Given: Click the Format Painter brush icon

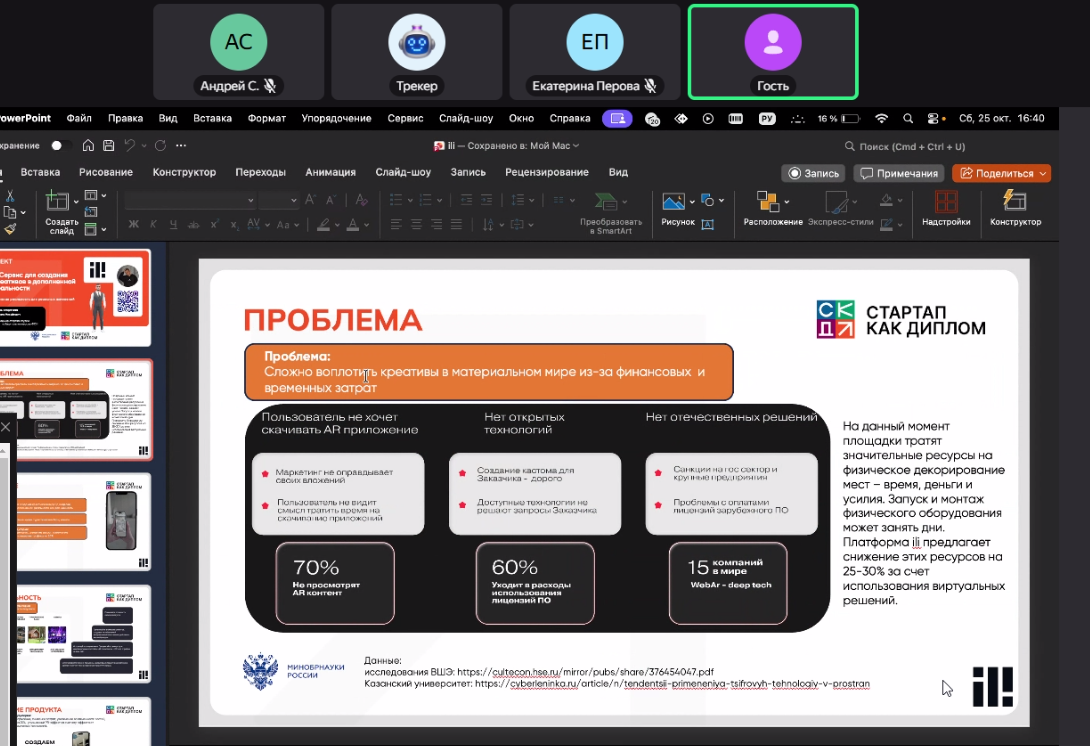Looking at the screenshot, I should (x=10, y=229).
